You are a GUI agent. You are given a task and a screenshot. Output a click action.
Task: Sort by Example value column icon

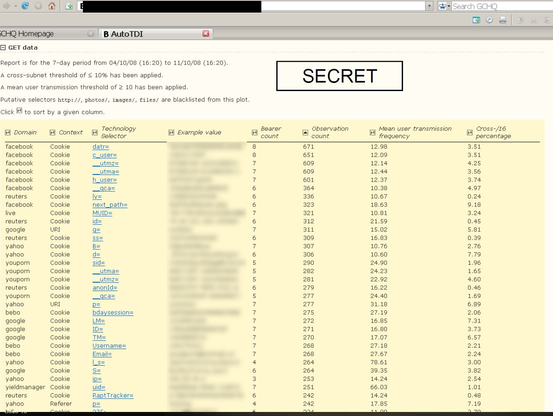[171, 132]
